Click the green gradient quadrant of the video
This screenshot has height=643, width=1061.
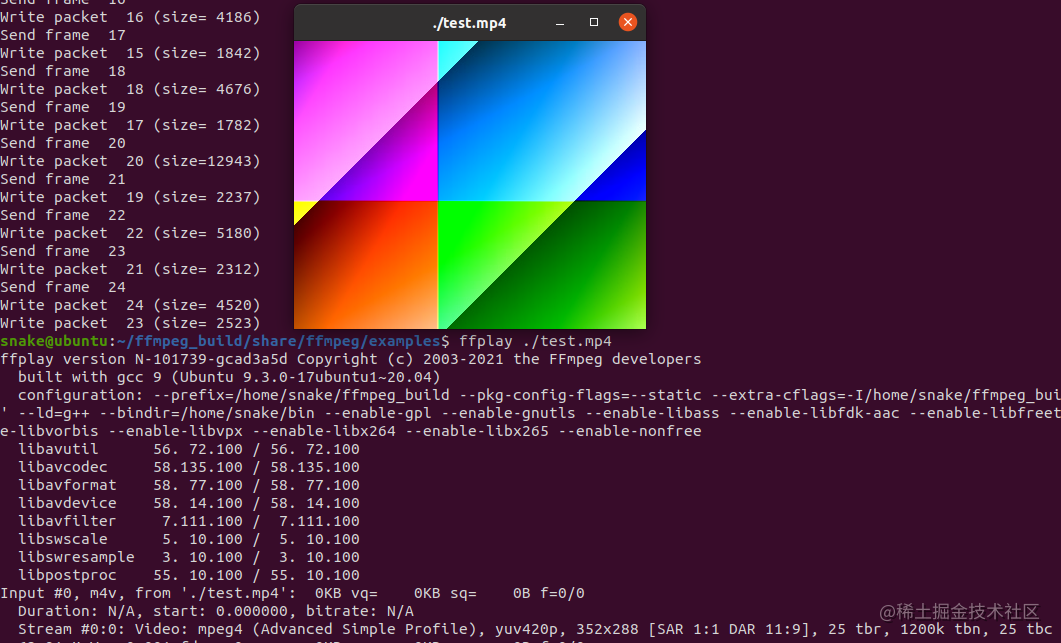(x=540, y=265)
